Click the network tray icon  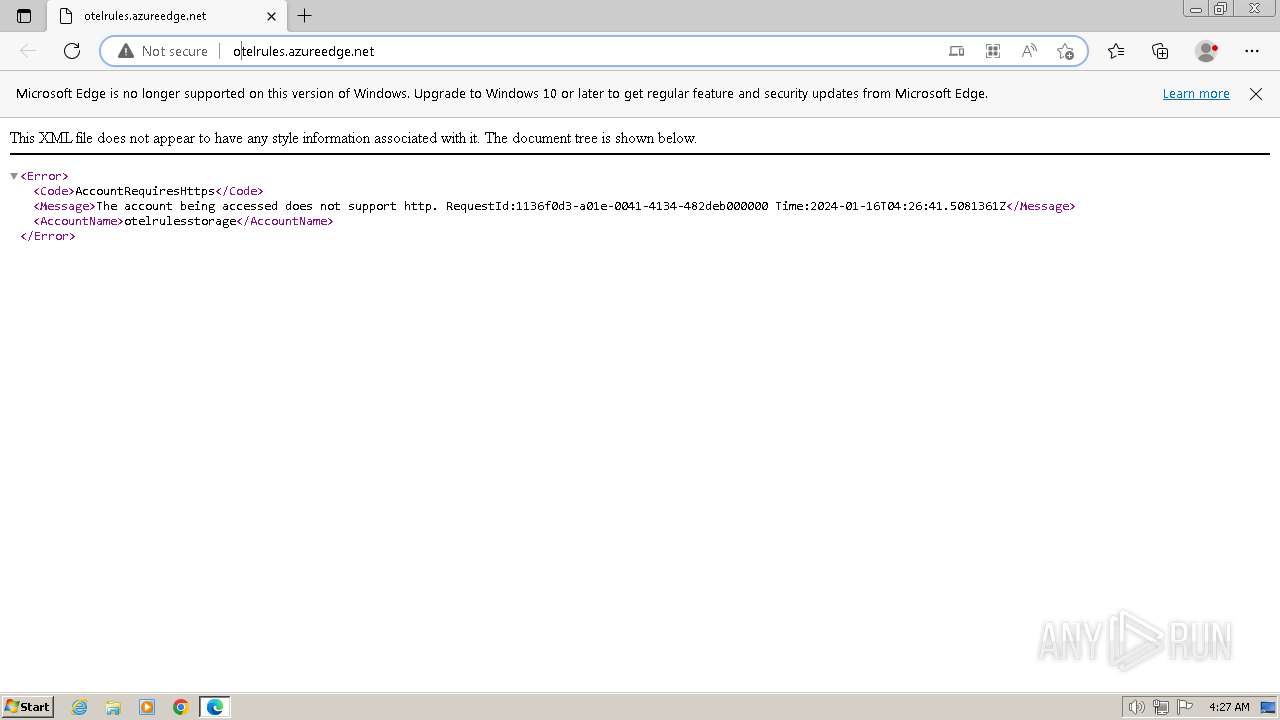pos(1161,707)
